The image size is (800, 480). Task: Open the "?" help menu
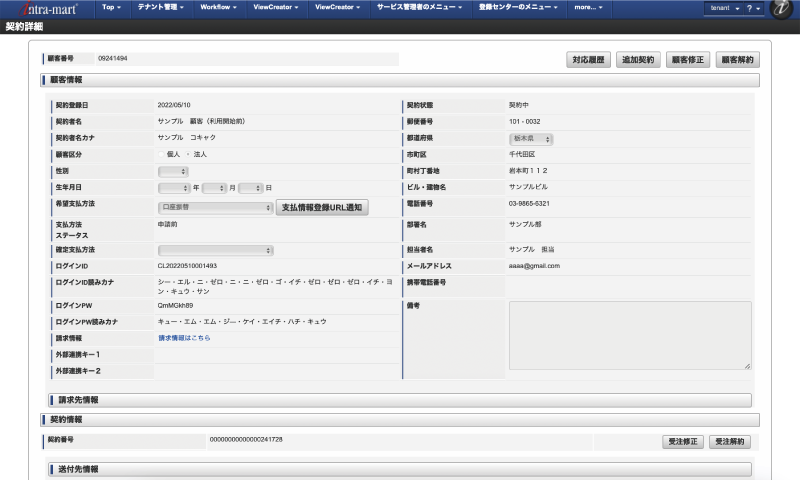[x=752, y=8]
